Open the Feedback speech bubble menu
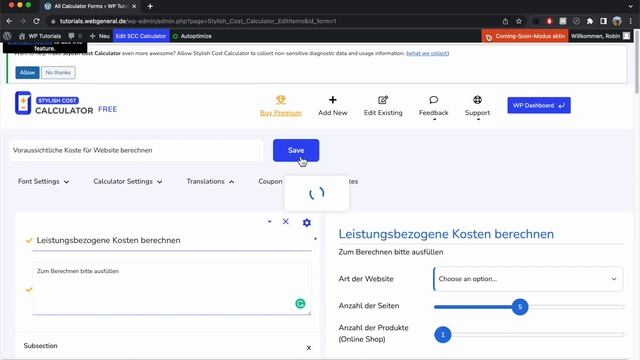640x360 pixels. click(433, 100)
